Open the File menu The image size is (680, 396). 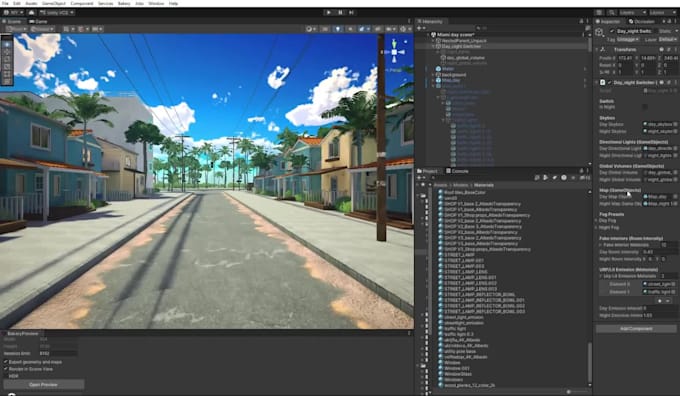[5, 3]
